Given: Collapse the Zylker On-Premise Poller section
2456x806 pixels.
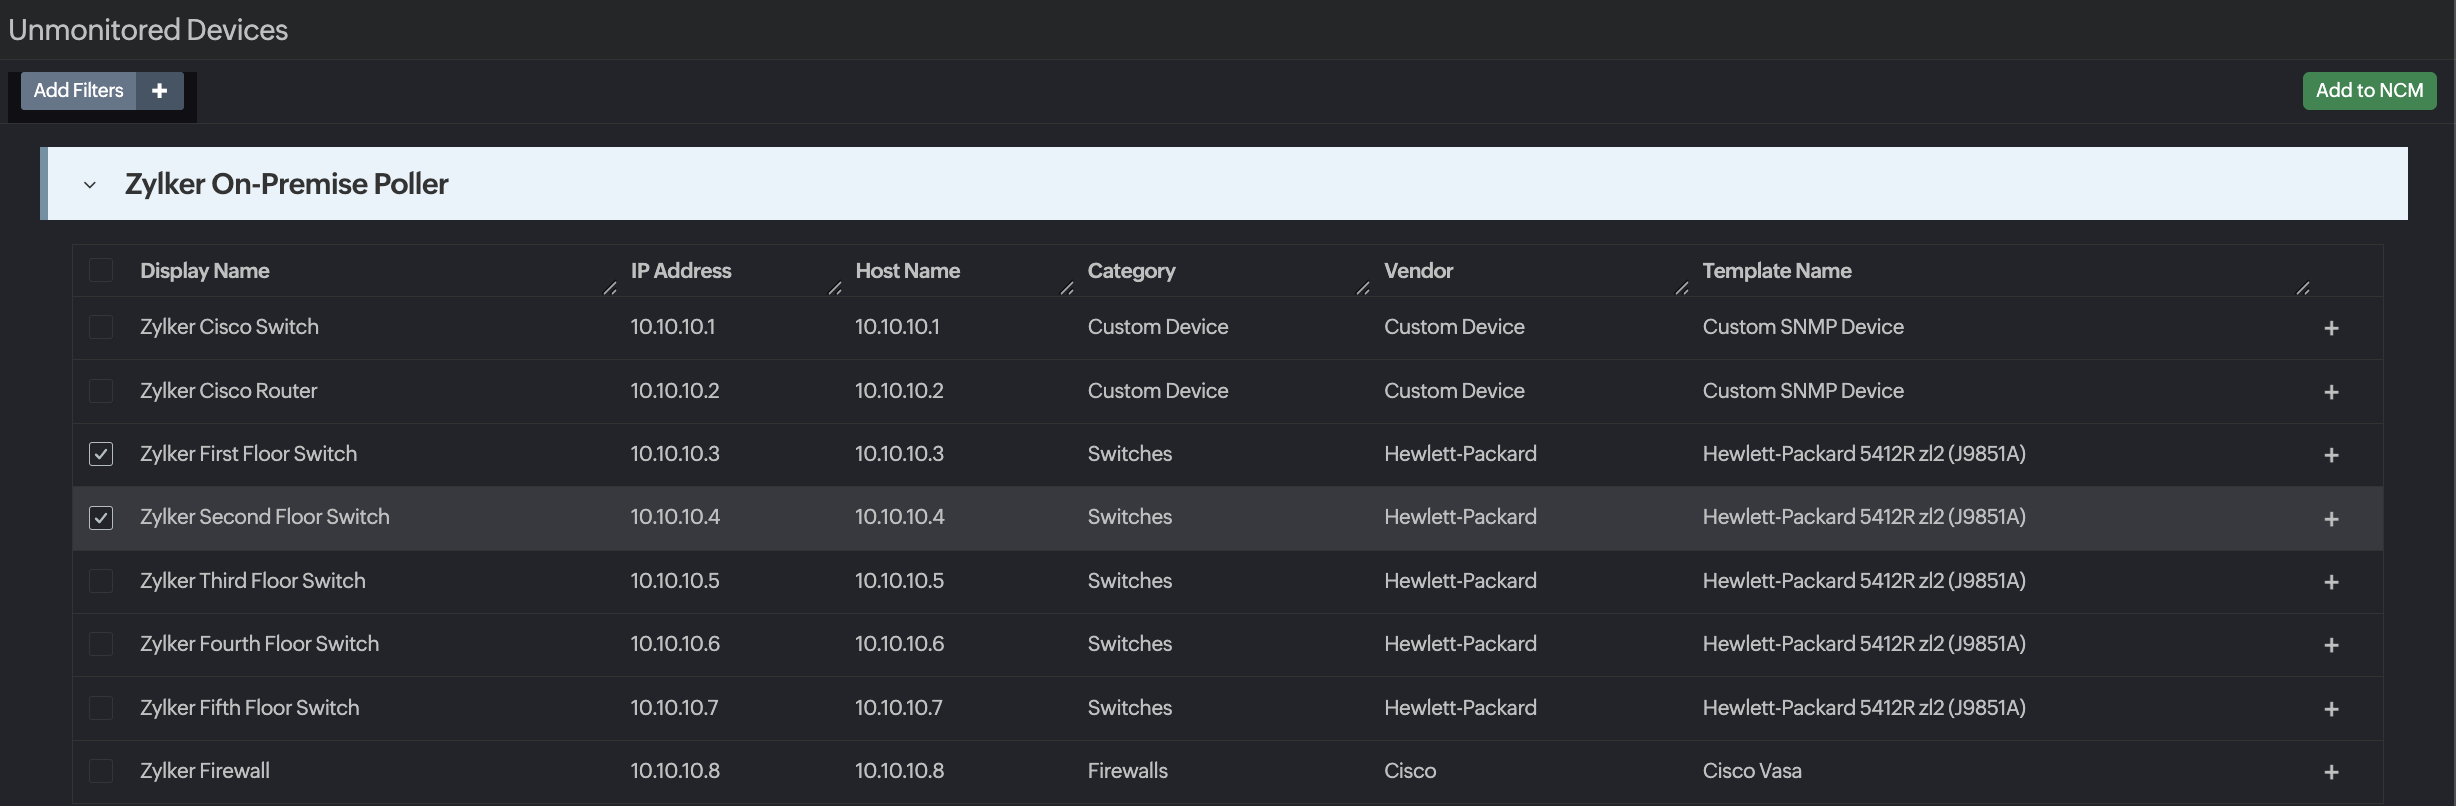Looking at the screenshot, I should point(90,185).
